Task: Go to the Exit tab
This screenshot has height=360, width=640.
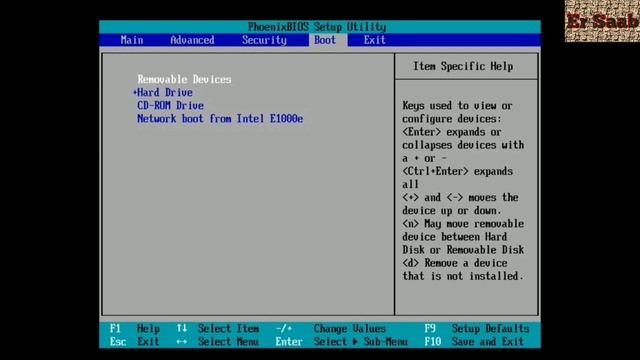Action: [375, 40]
